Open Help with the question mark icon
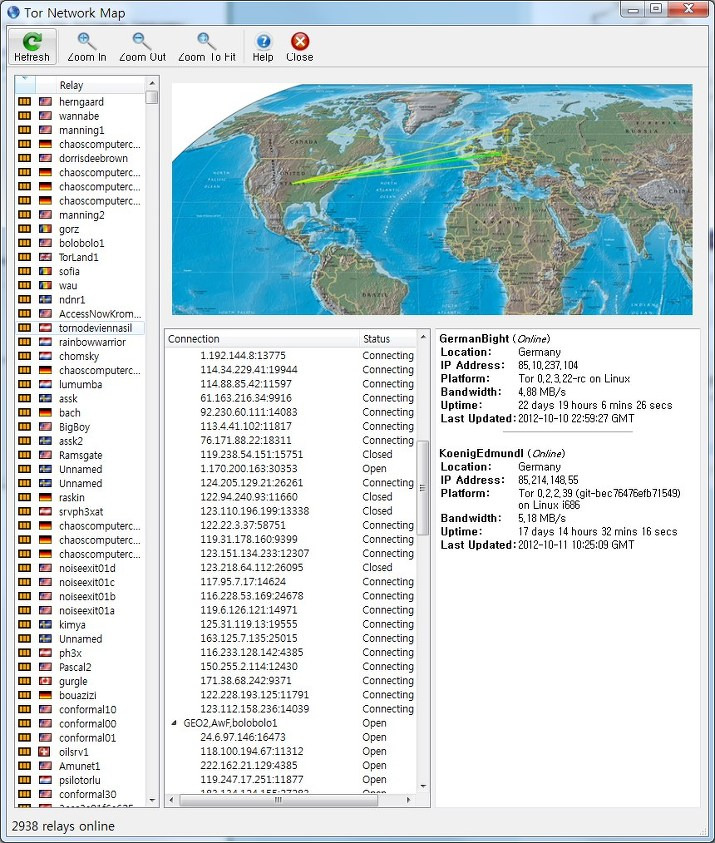Viewport: 715px width, 843px height. pos(263,41)
